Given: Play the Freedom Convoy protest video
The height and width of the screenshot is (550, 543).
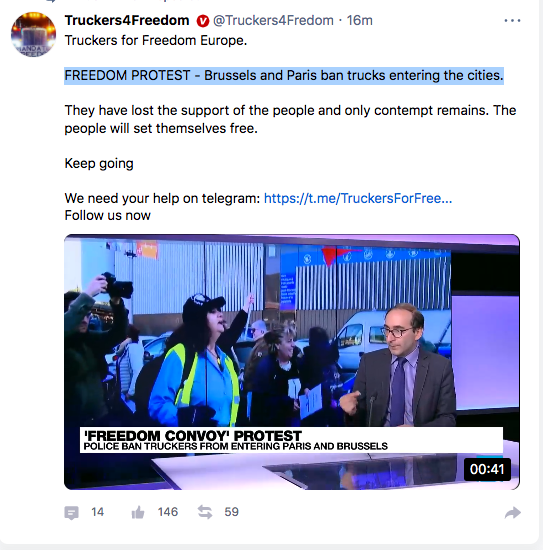Looking at the screenshot, I should pyautogui.click(x=292, y=362).
